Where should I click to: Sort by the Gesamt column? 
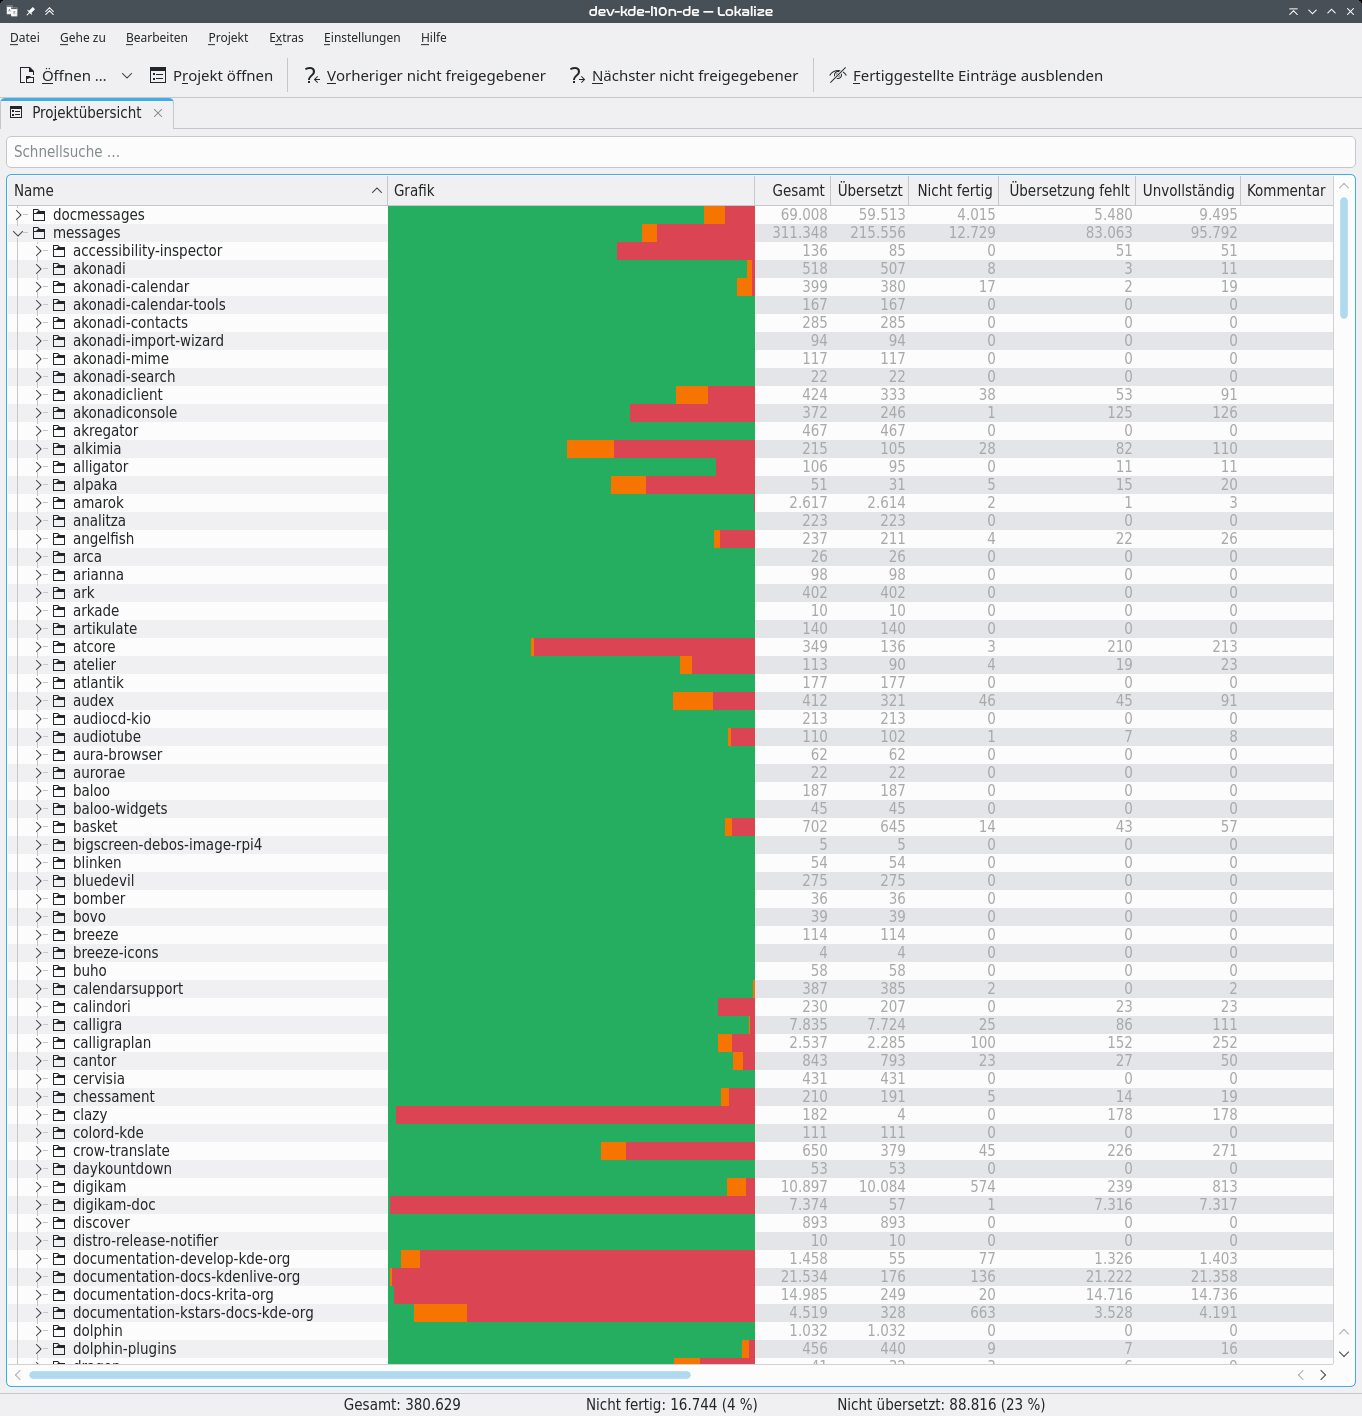[x=793, y=191]
